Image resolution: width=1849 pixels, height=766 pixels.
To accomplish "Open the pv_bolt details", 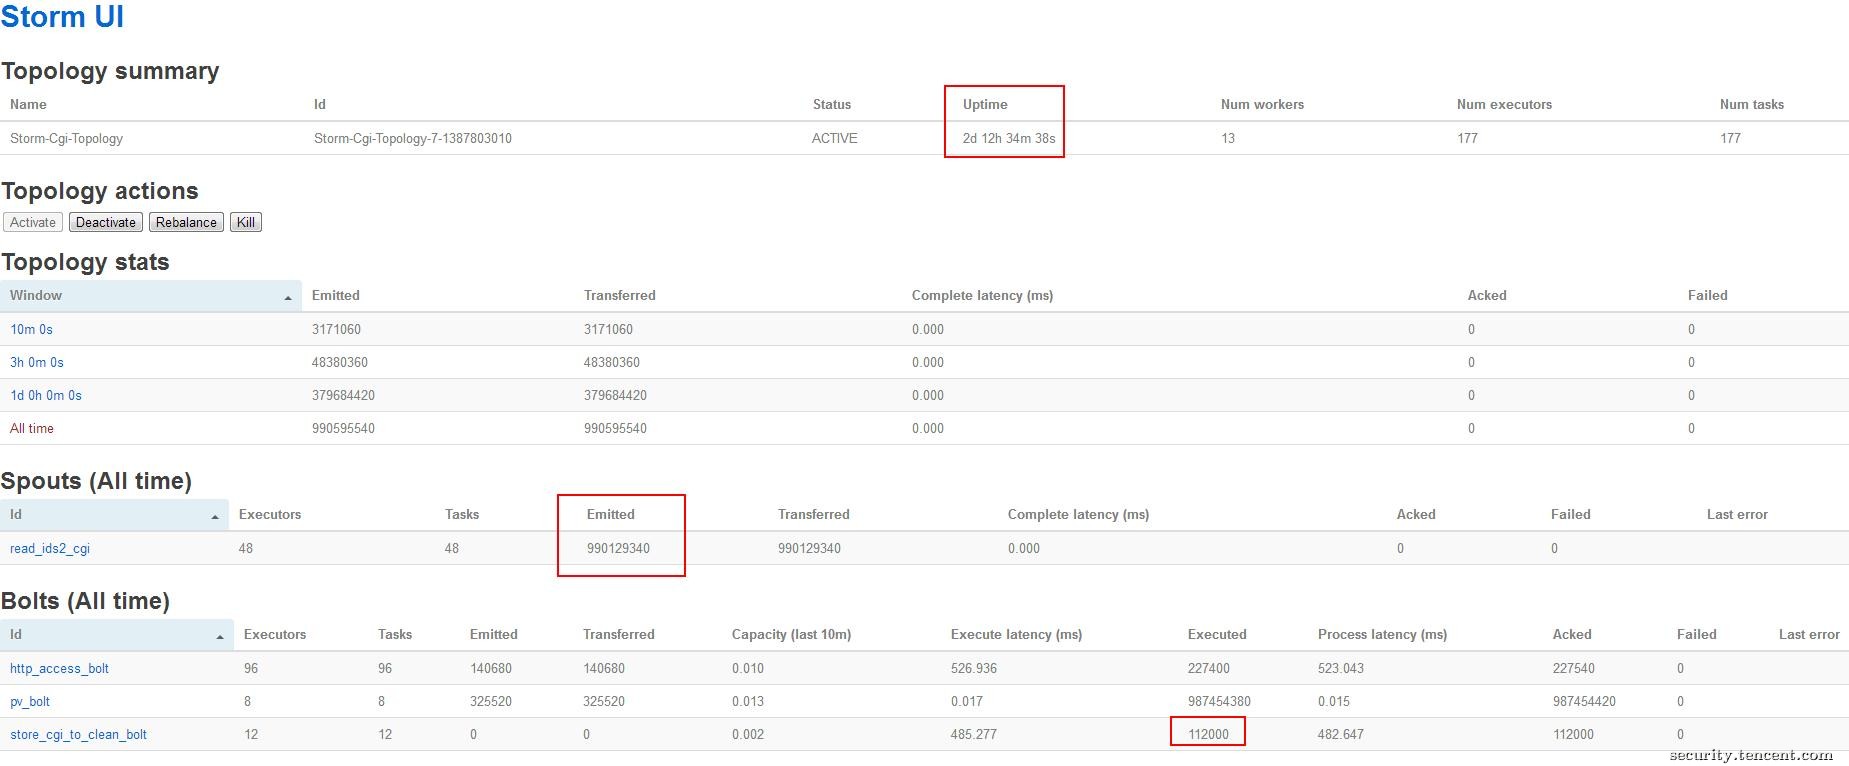I will (x=30, y=701).
